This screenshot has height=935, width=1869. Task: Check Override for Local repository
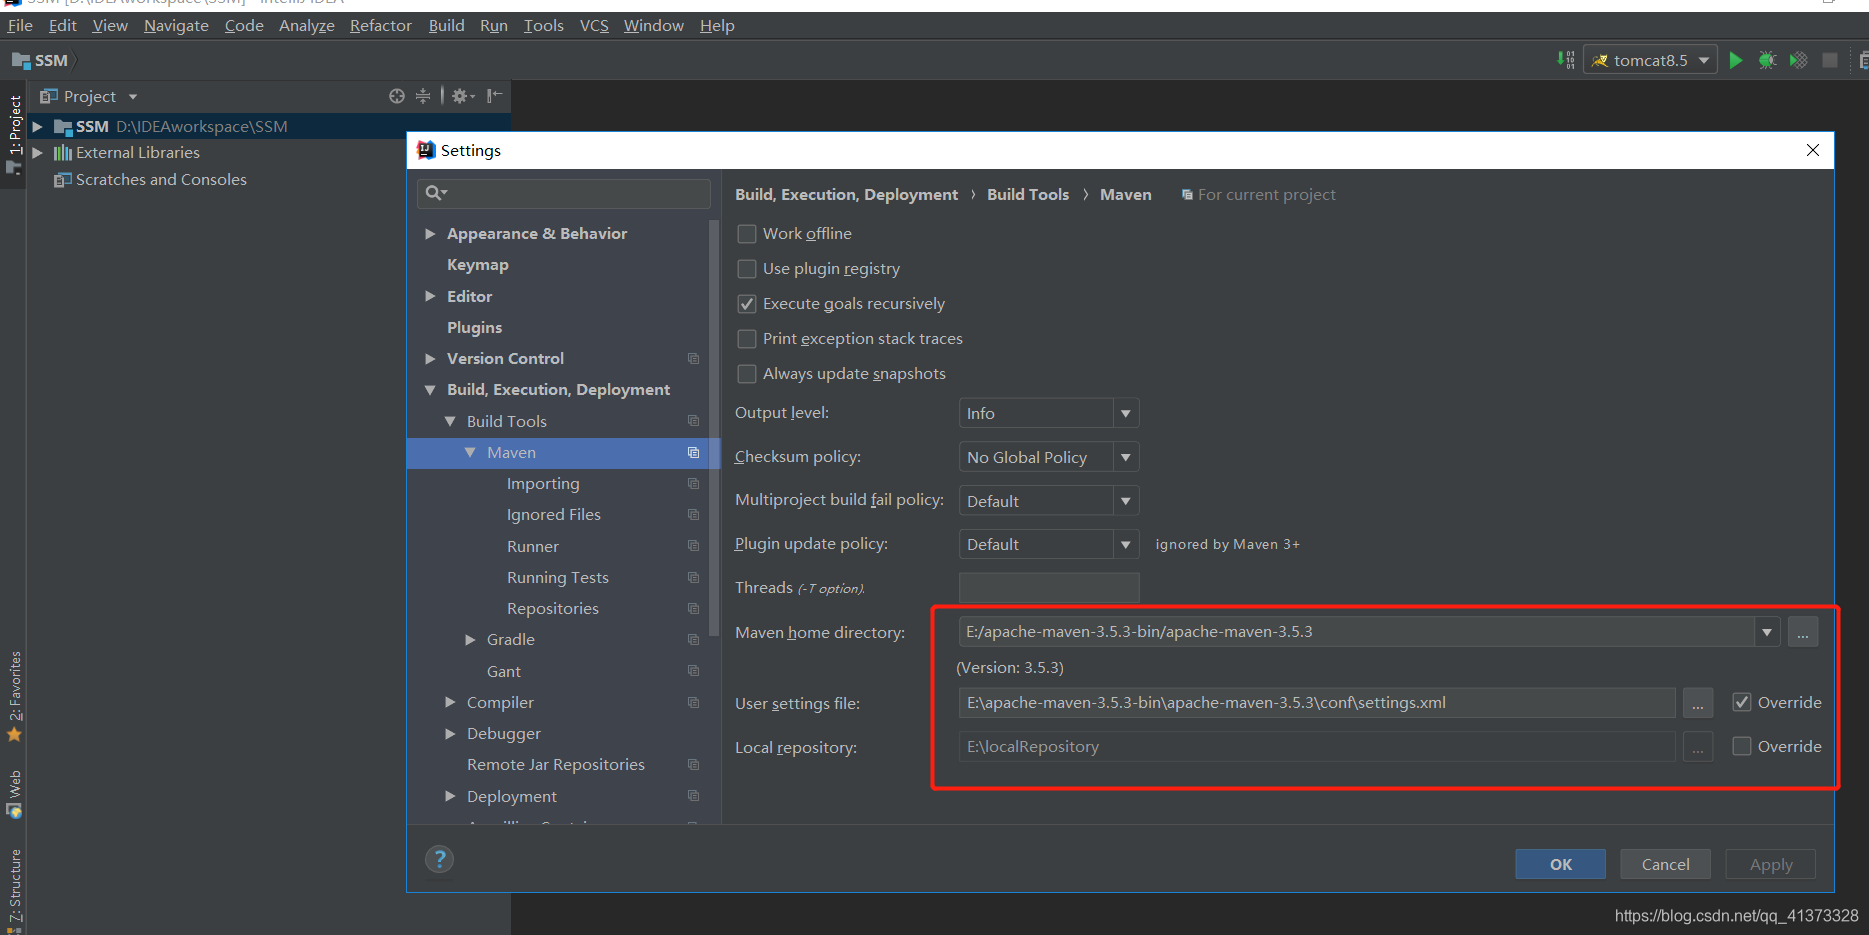(x=1742, y=746)
